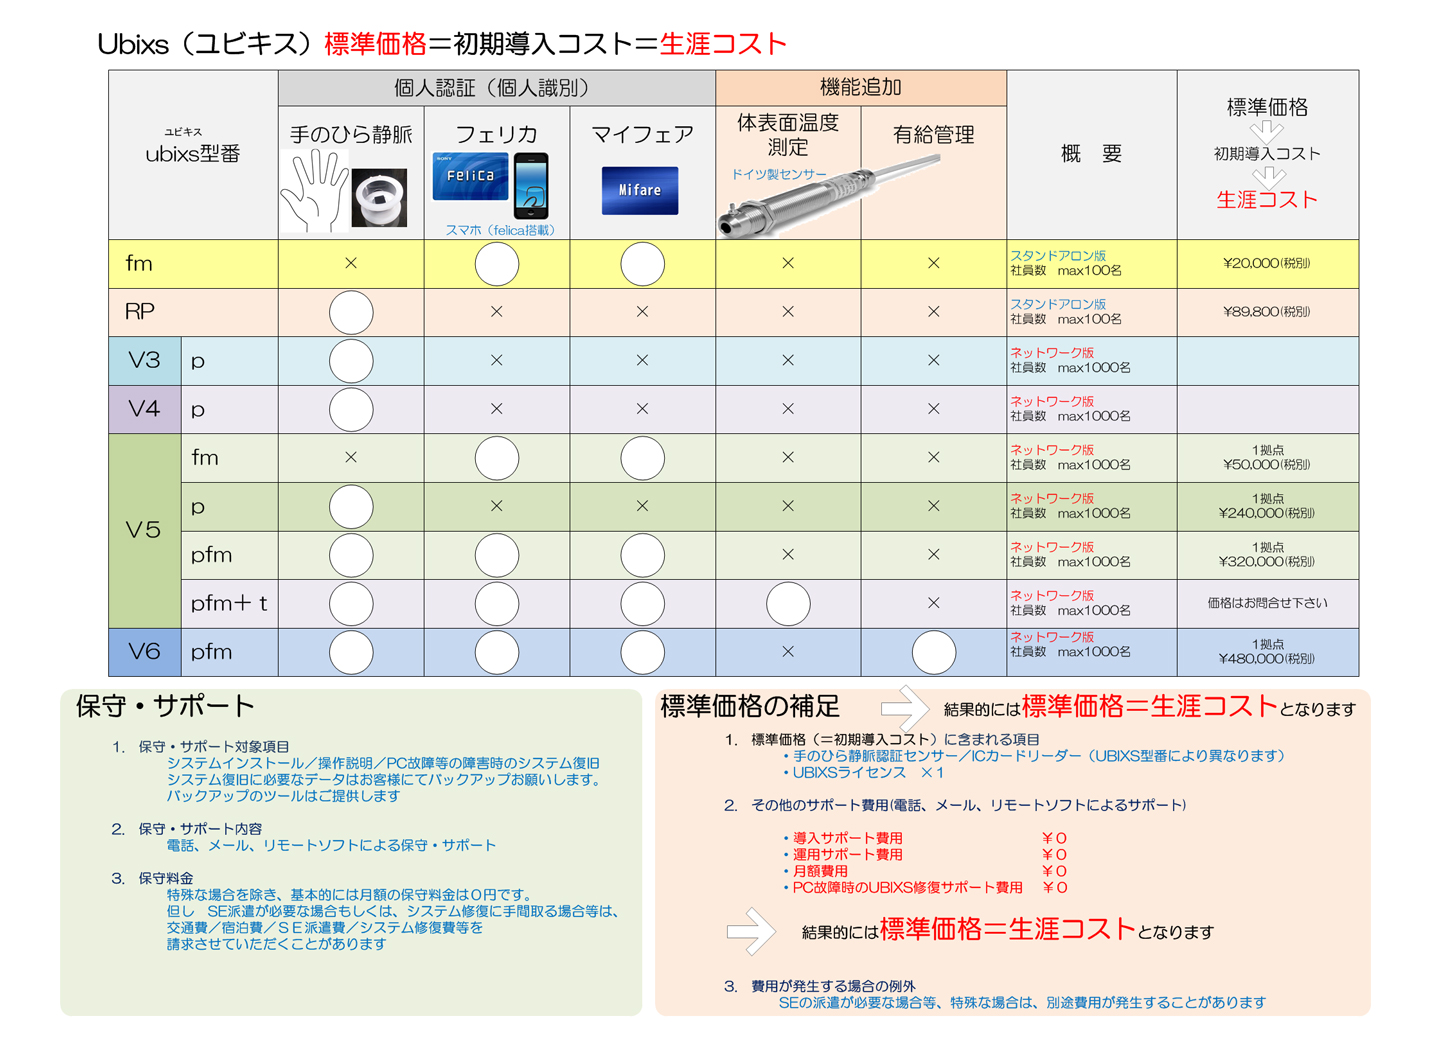This screenshot has width=1440, height=1042.
Task: Click the ¥480,000 price cell
Action: pyautogui.click(x=1267, y=652)
